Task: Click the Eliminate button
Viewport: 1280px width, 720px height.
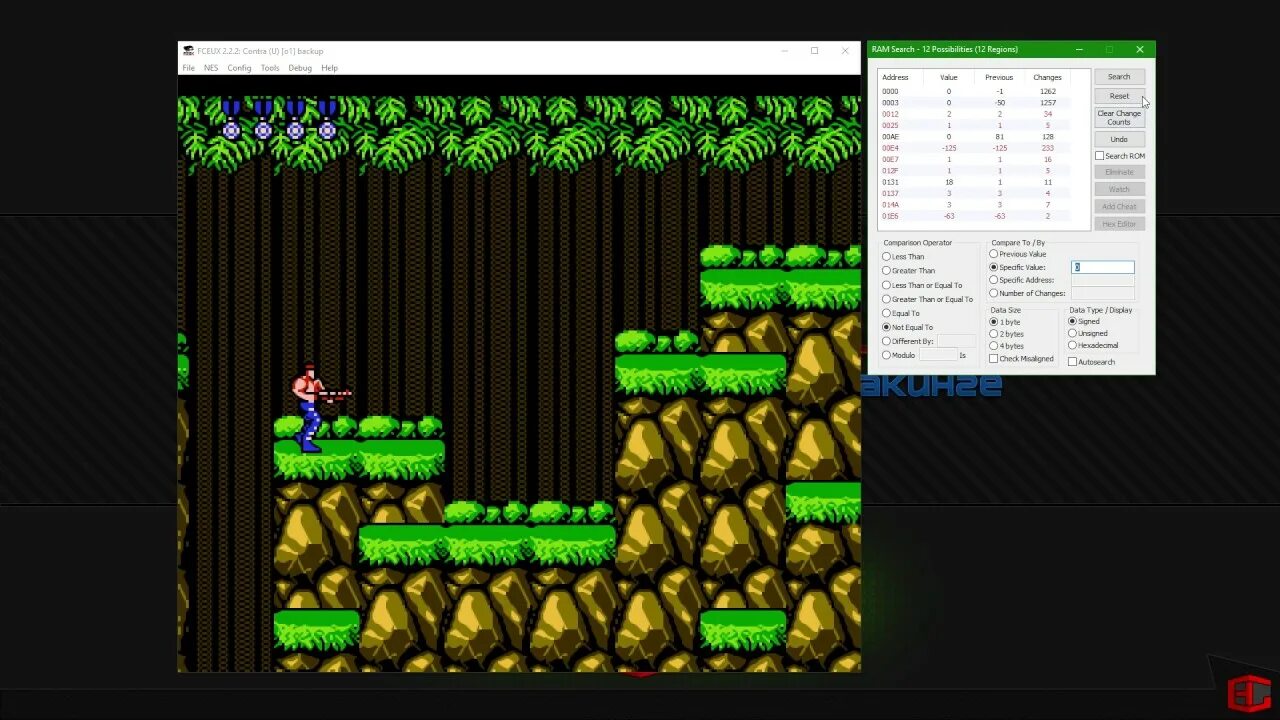Action: click(1119, 172)
